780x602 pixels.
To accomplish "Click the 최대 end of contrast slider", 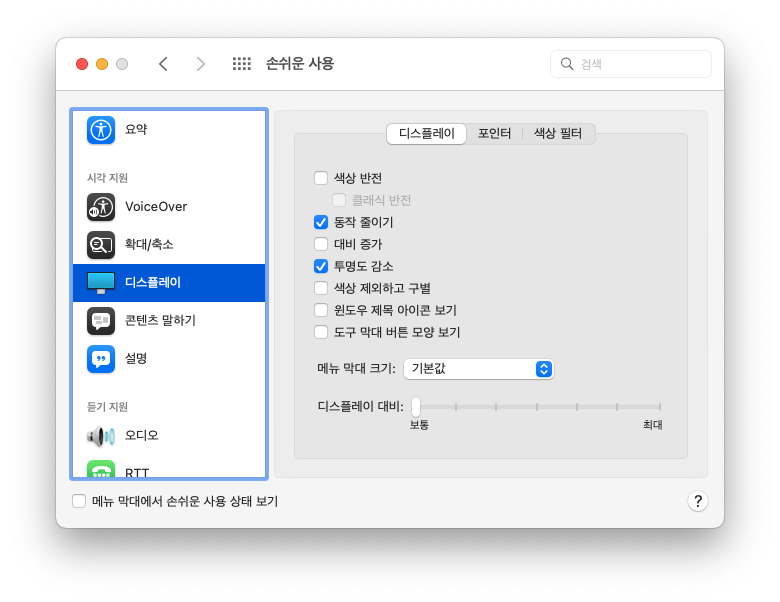I will coord(660,407).
